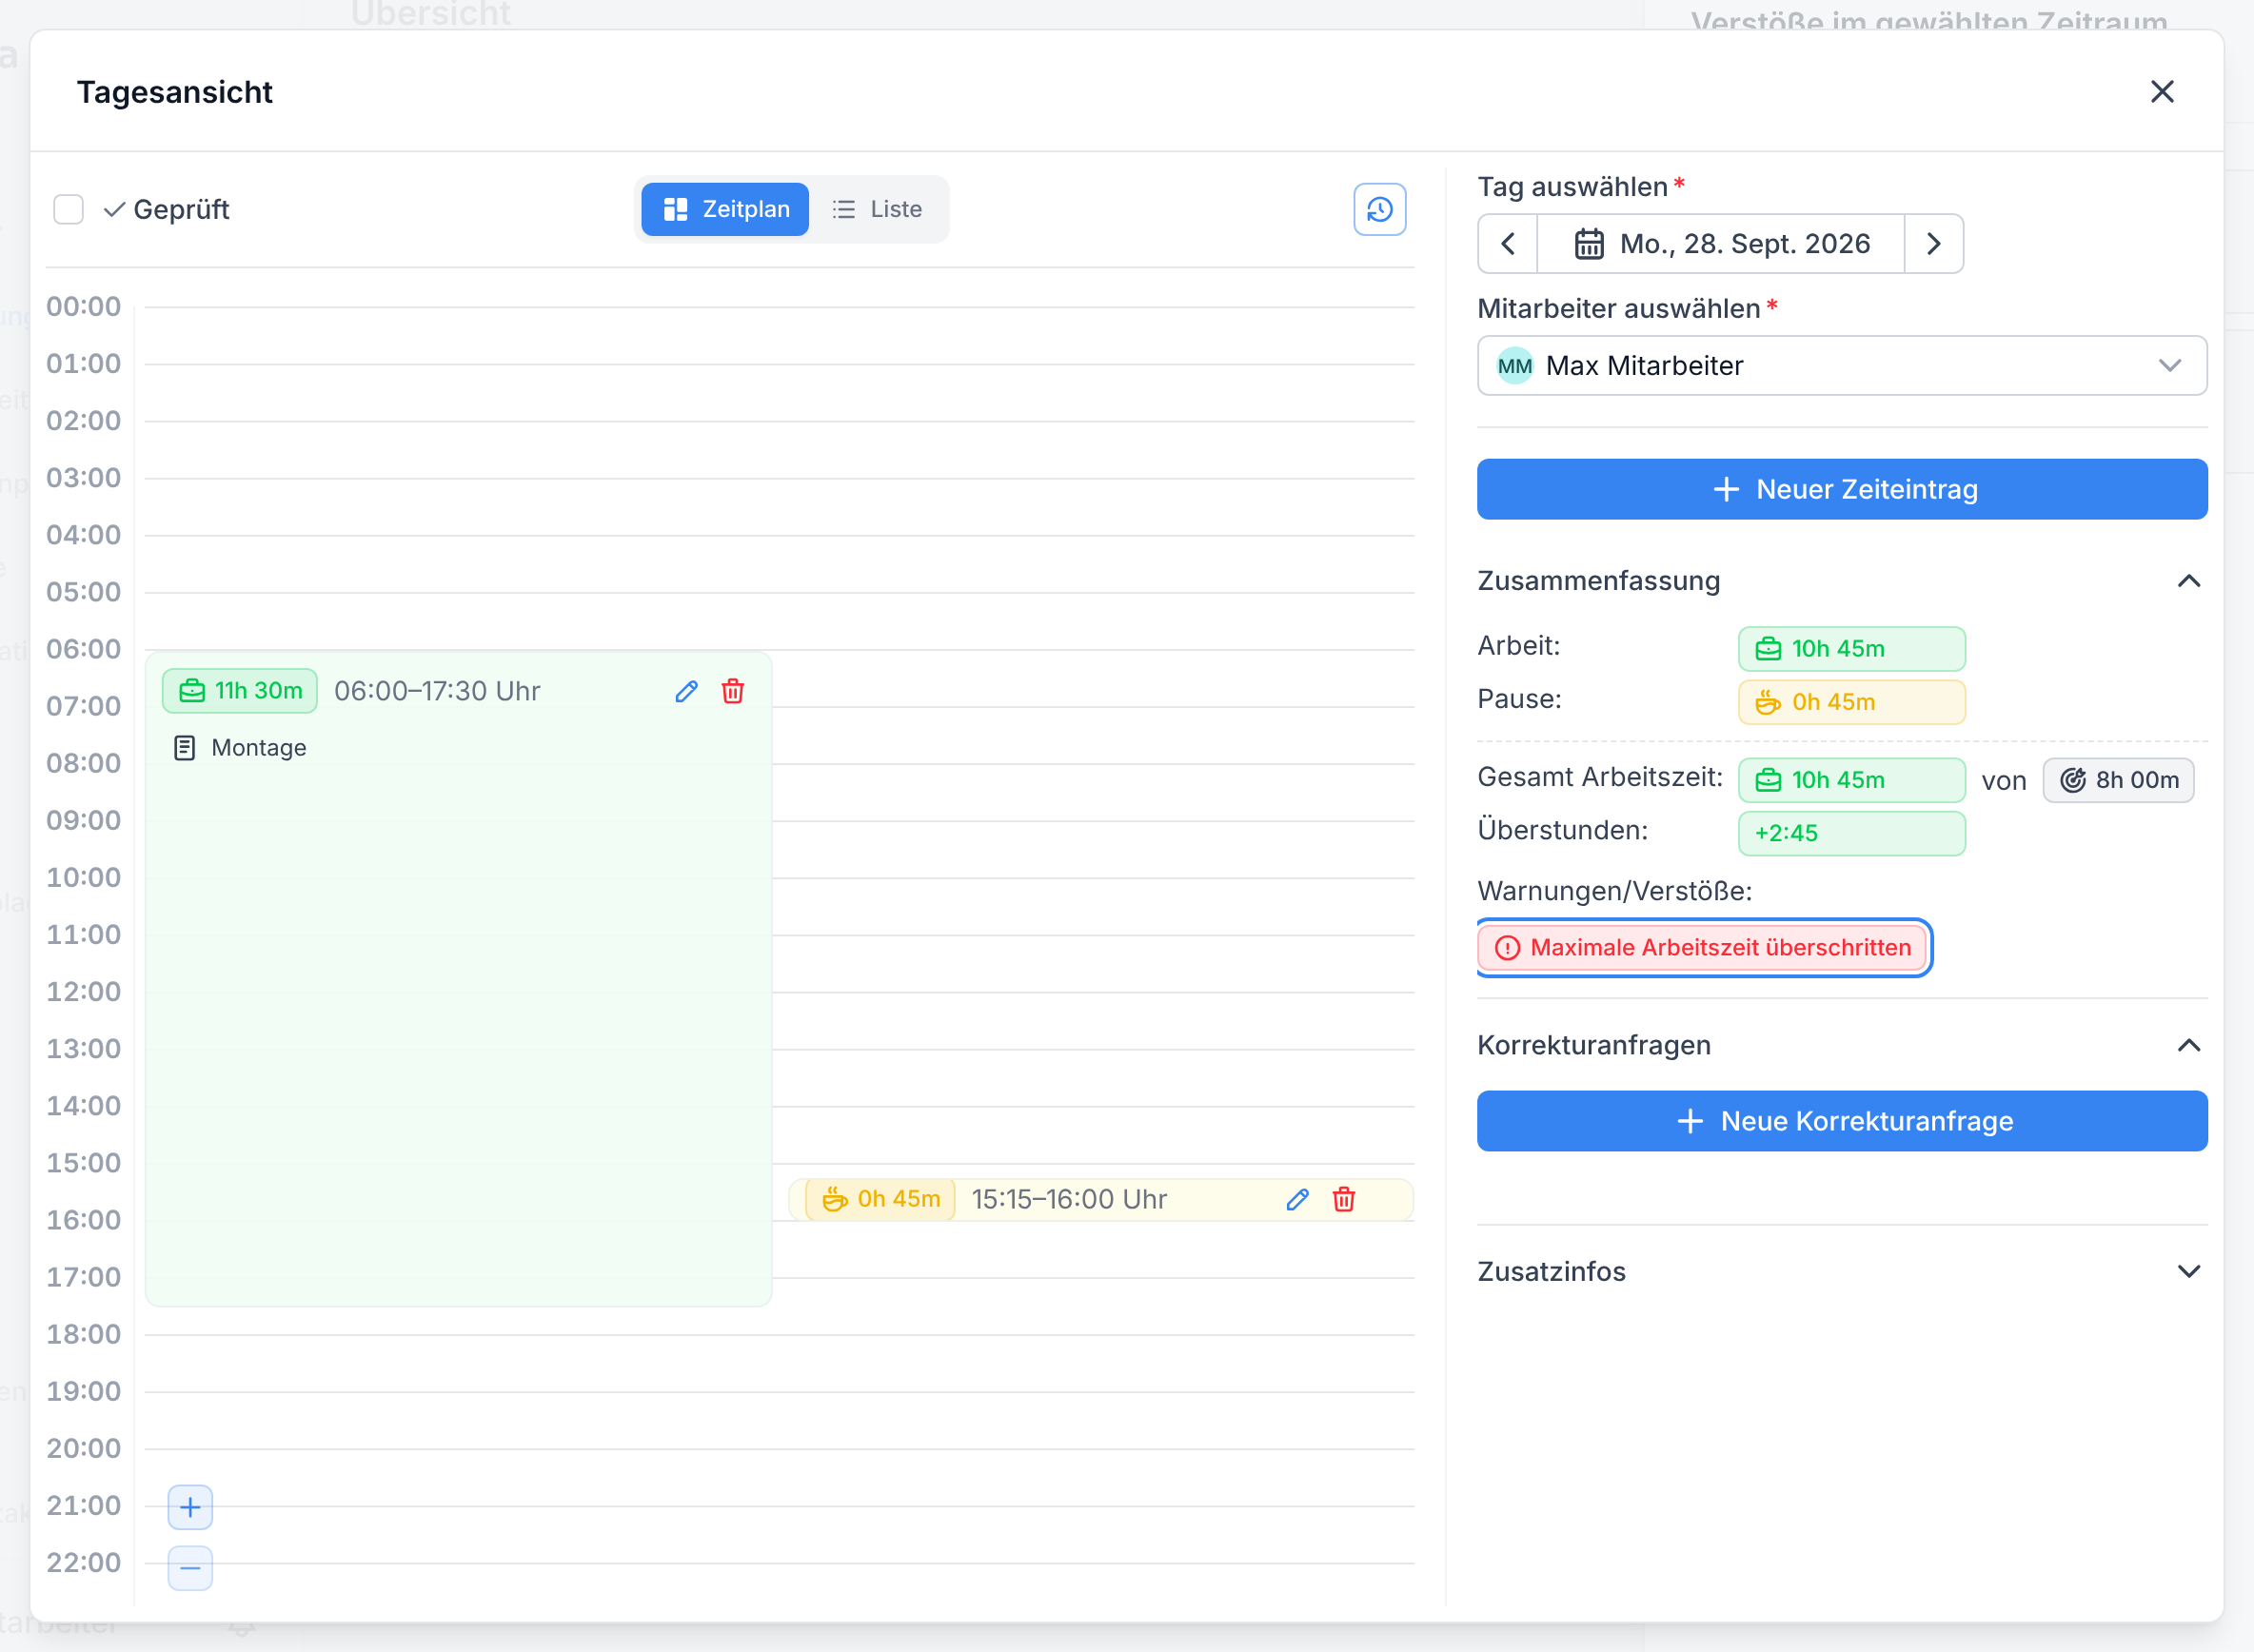Delete the 15:15–16:00 break entry
Screen dimensions: 2254x1652
click(1344, 1199)
